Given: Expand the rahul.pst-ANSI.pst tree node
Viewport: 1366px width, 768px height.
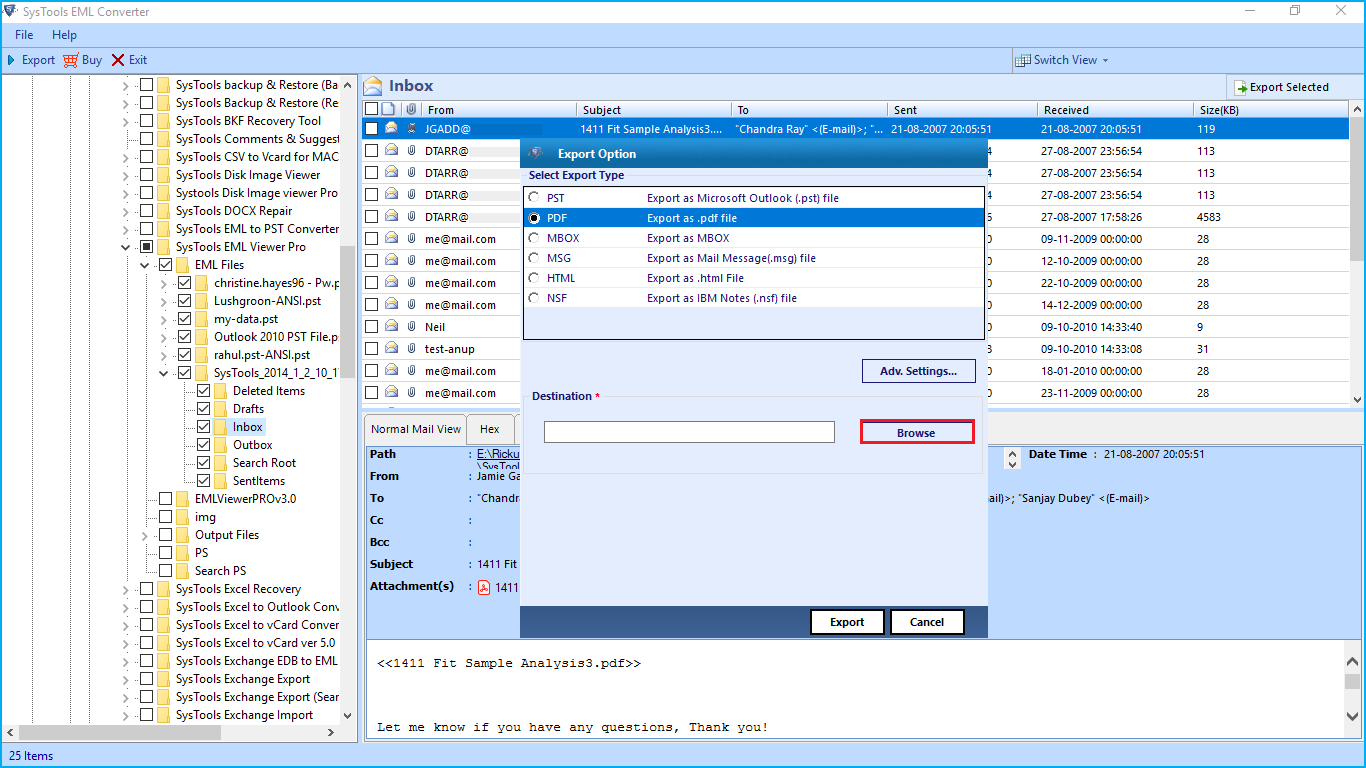Looking at the screenshot, I should (164, 355).
